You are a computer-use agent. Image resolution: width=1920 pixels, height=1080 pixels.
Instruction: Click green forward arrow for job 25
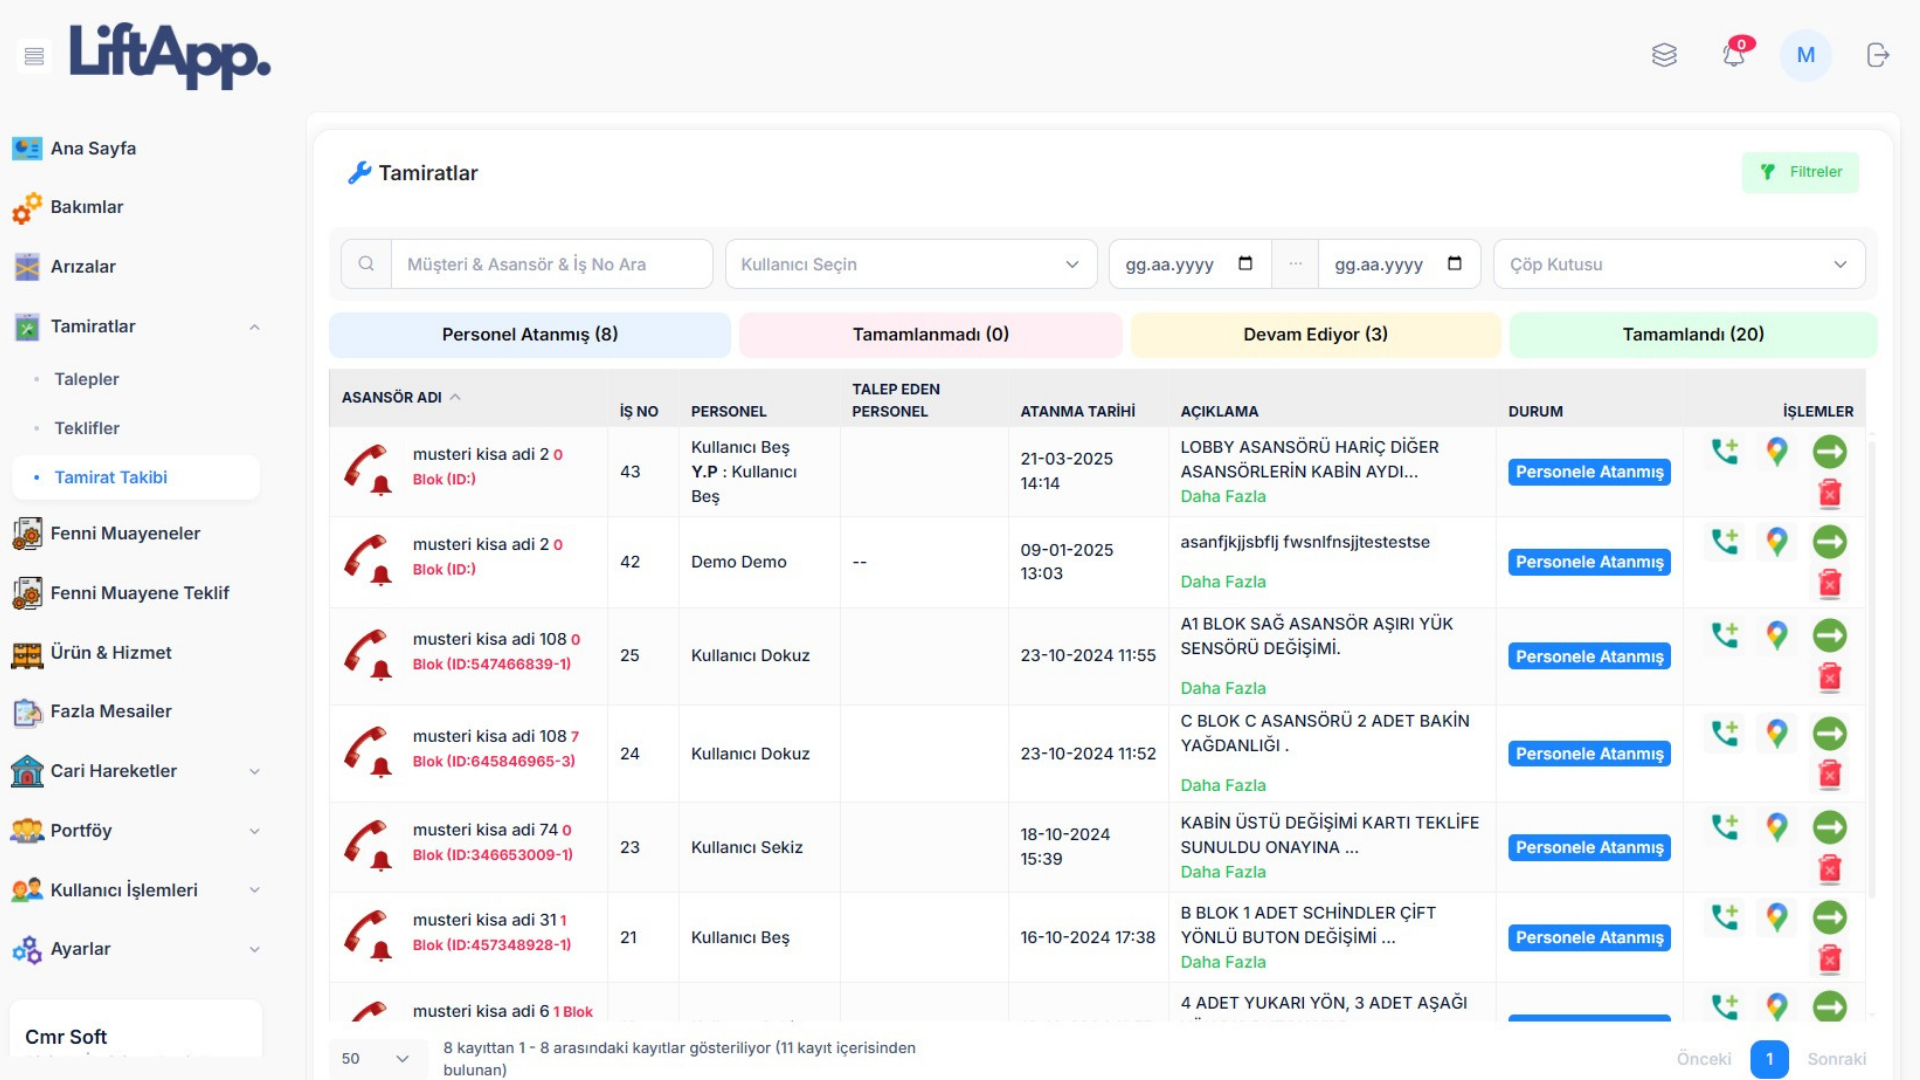point(1829,636)
